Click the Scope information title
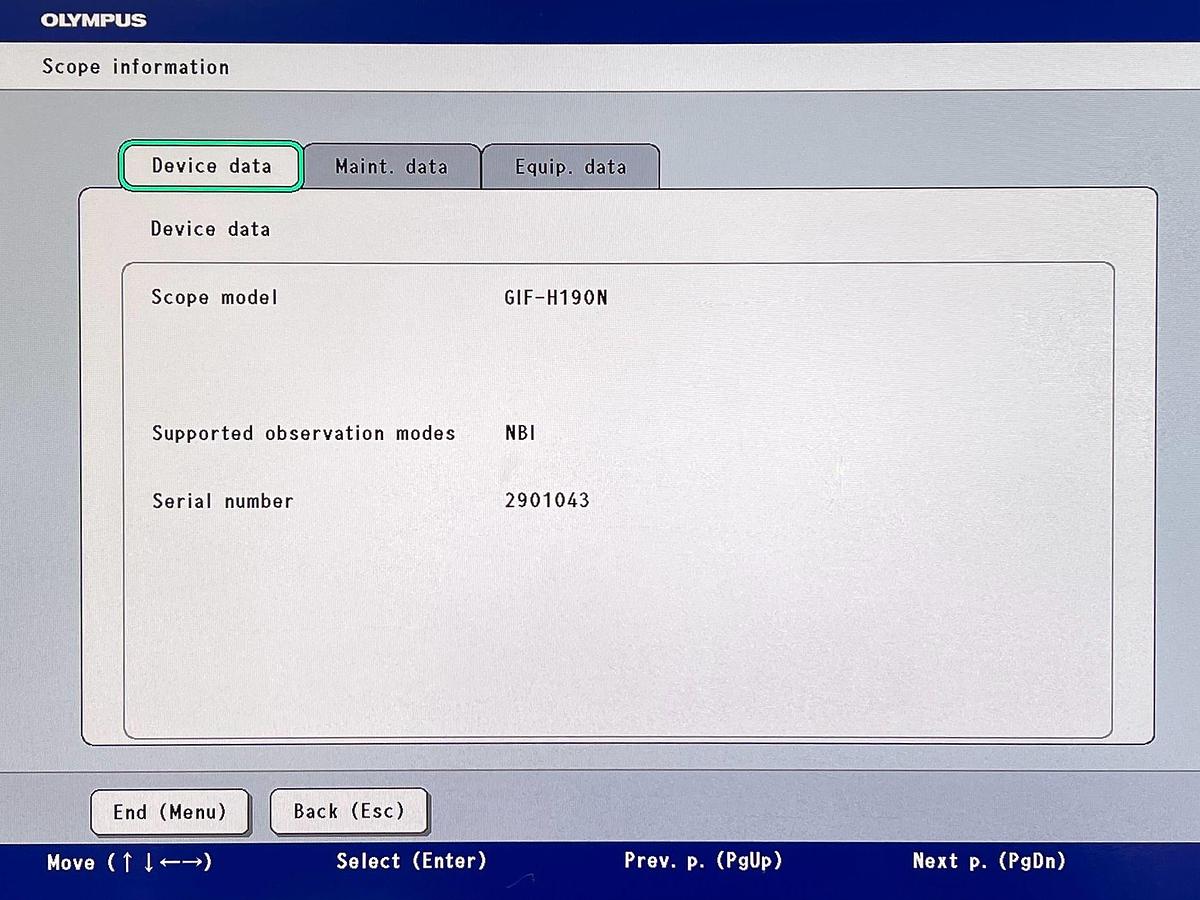The width and height of the screenshot is (1200, 900). (x=136, y=67)
